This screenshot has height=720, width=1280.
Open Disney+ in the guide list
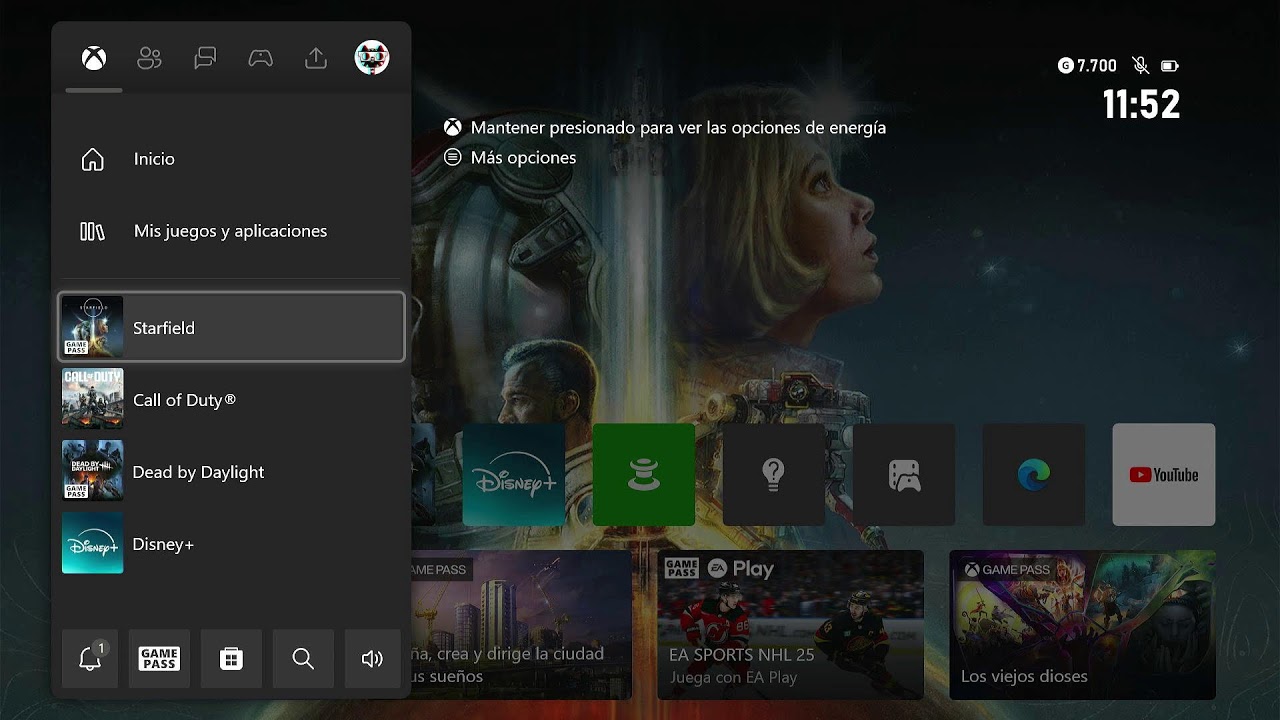pos(231,543)
